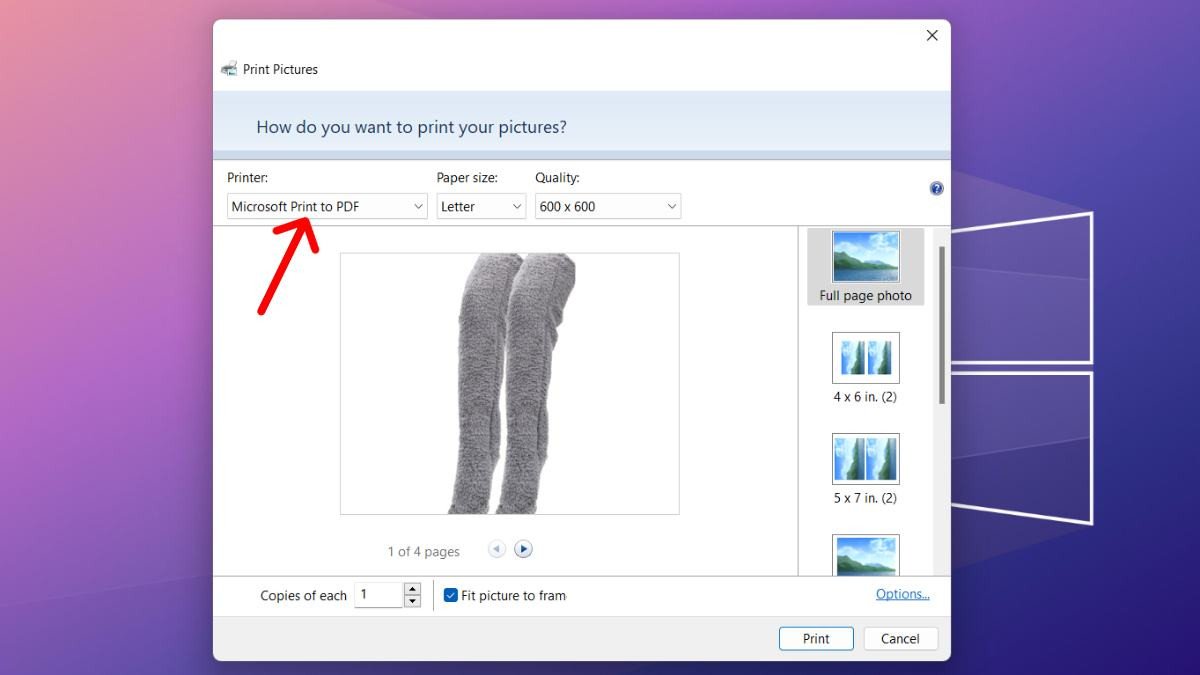
Task: Select the partially visible bottom layout thumbnail
Action: pos(865,555)
